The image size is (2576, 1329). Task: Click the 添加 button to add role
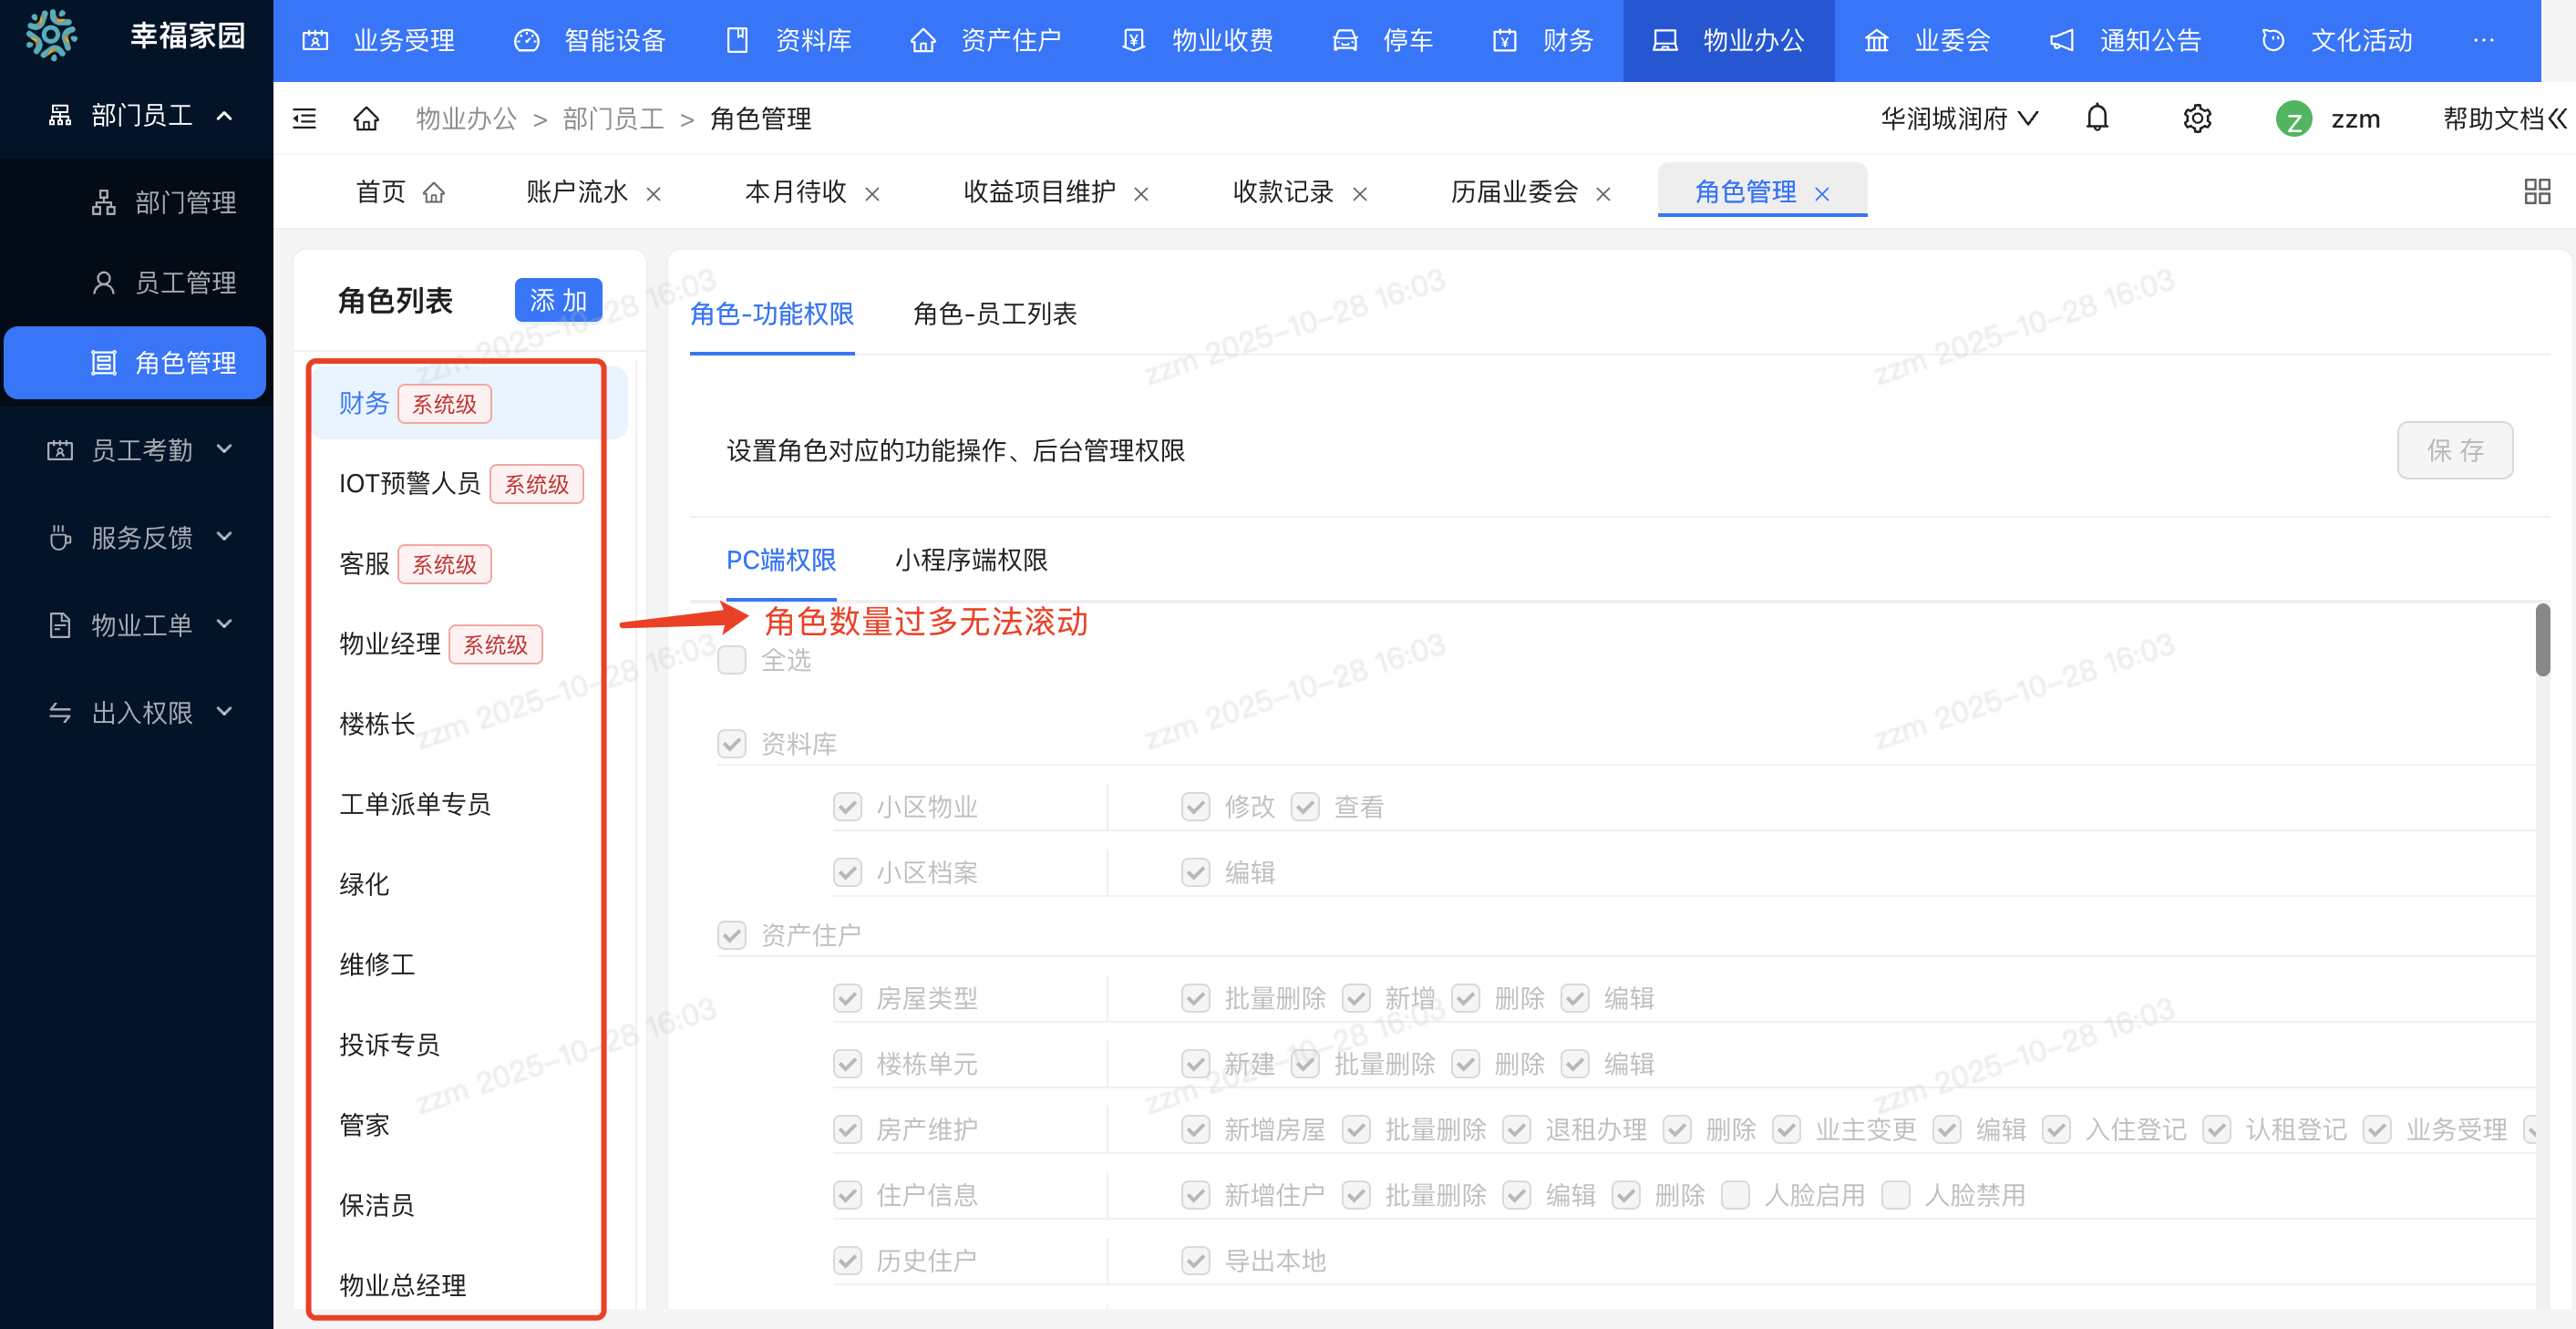click(558, 299)
